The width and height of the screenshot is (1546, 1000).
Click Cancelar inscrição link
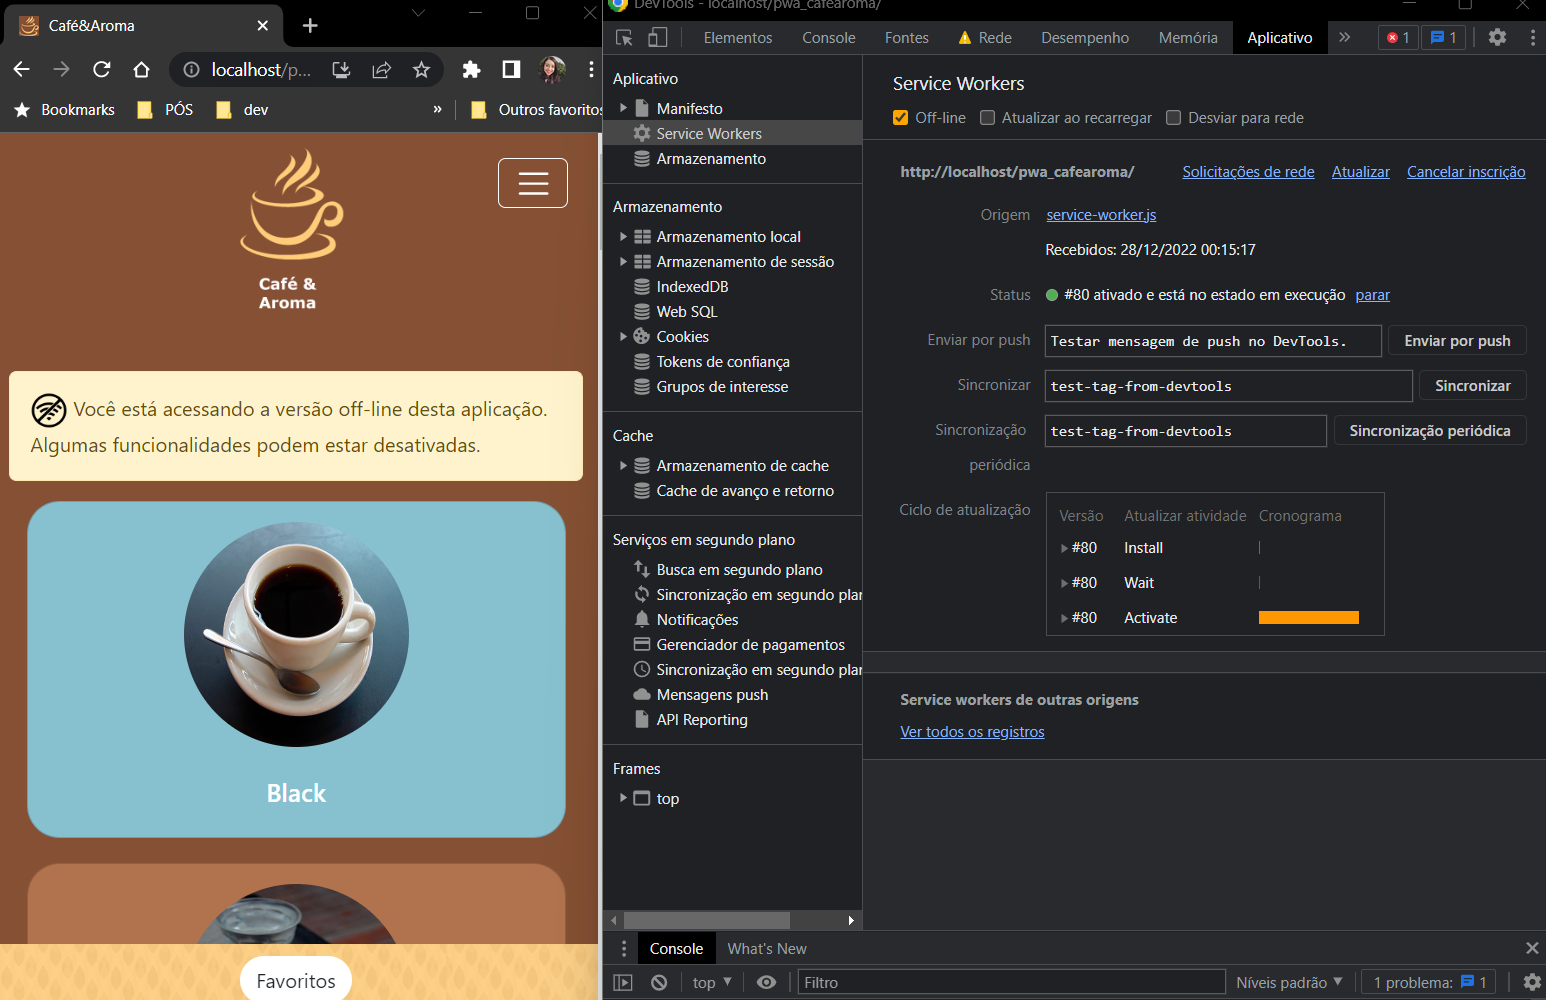[1466, 172]
